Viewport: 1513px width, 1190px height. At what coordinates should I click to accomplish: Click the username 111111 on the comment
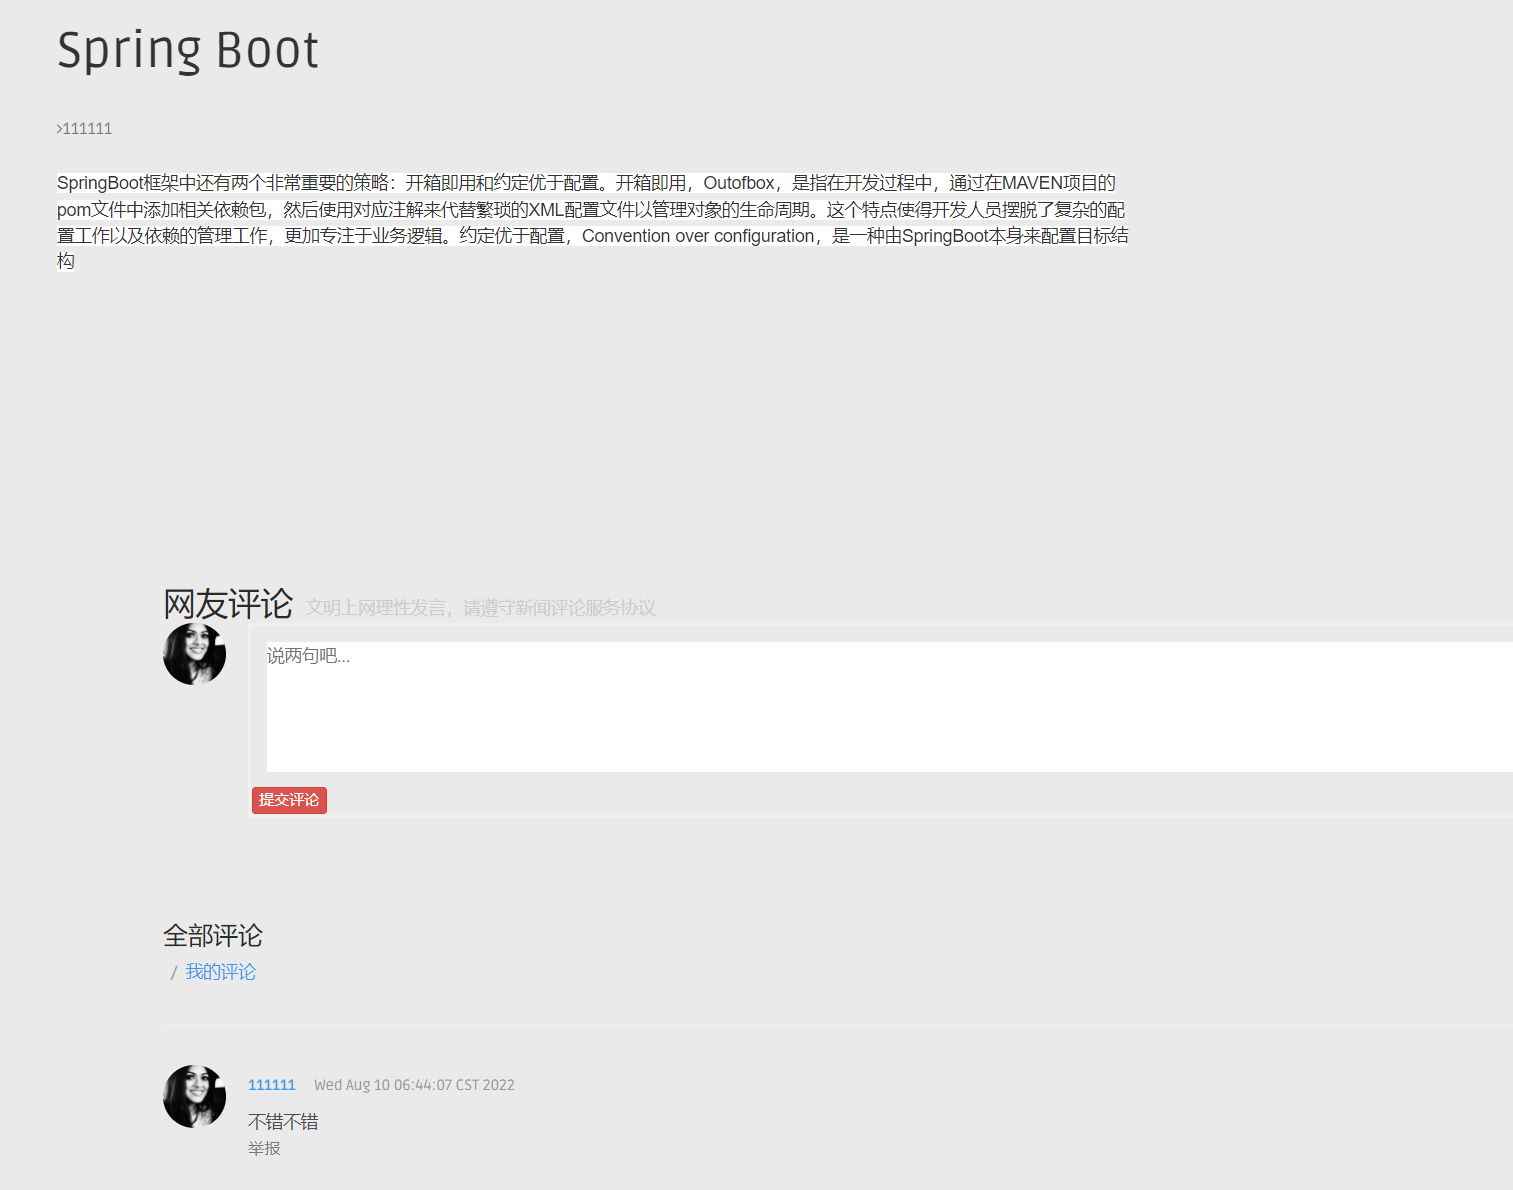point(271,1084)
